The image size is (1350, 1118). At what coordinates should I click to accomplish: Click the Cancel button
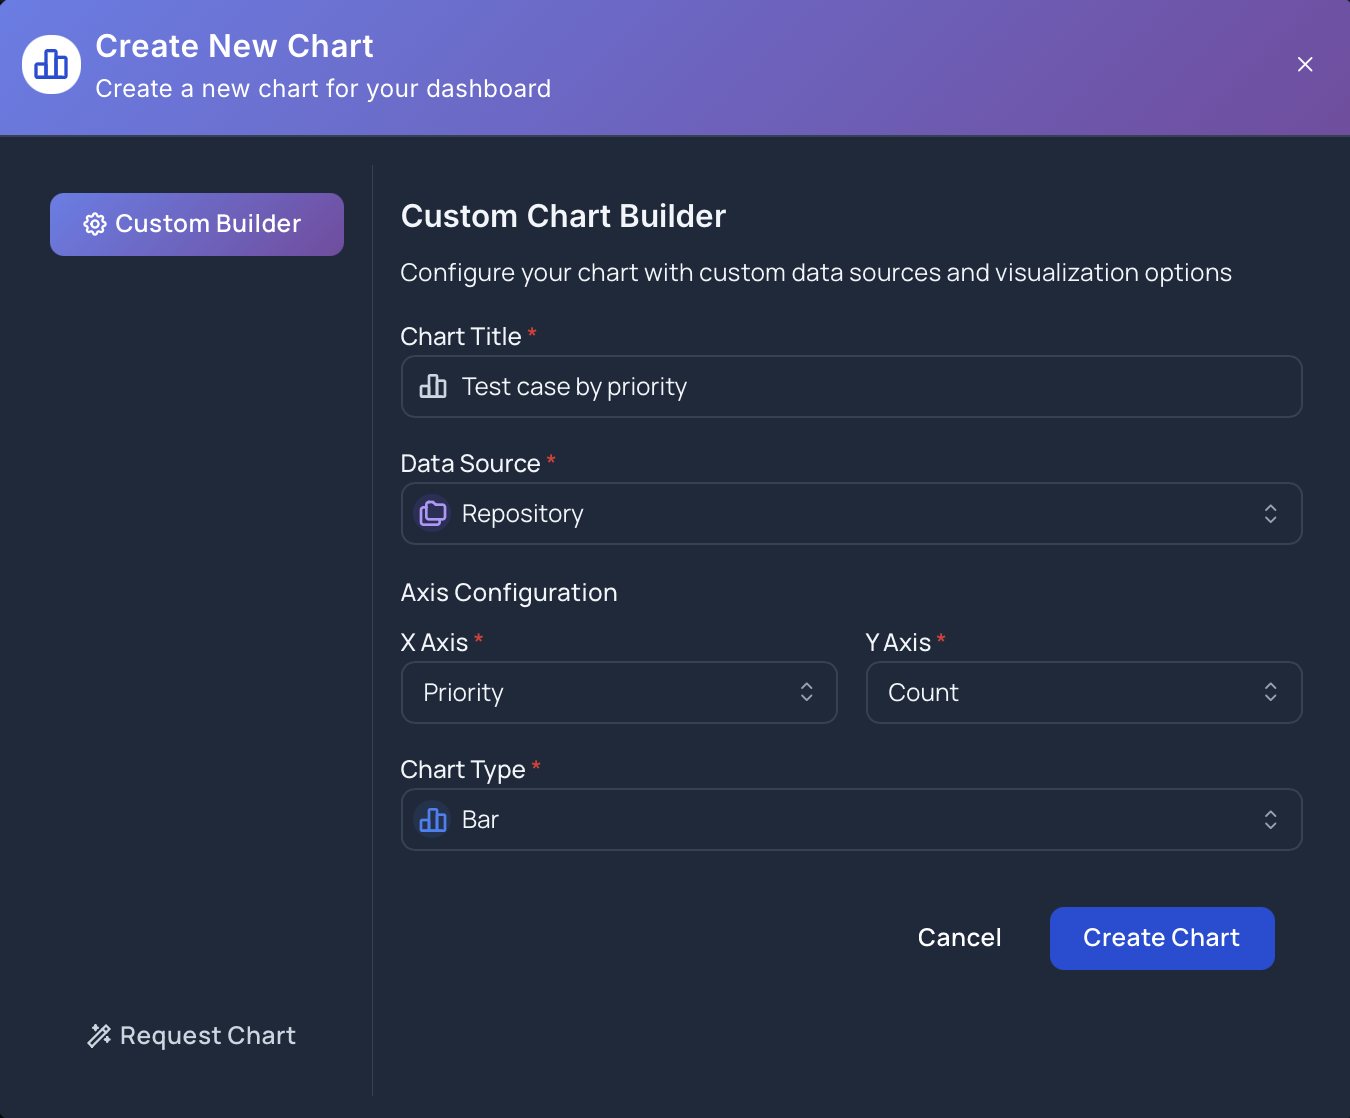tap(960, 938)
